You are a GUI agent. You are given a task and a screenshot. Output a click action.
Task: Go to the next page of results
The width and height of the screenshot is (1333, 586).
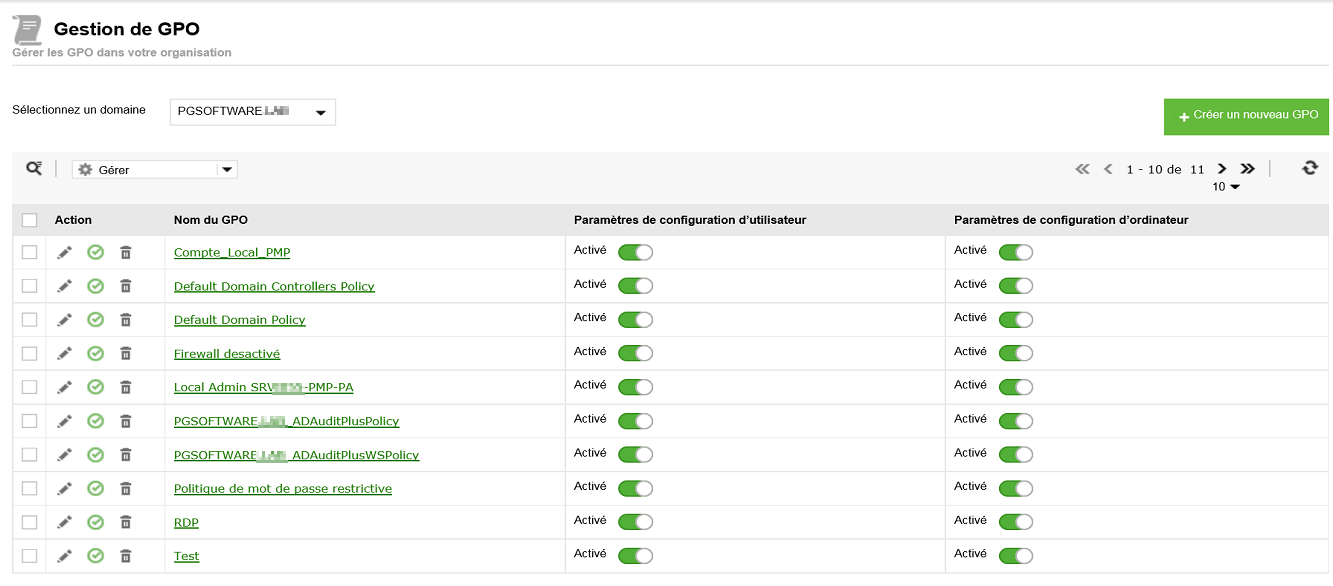[1222, 169]
